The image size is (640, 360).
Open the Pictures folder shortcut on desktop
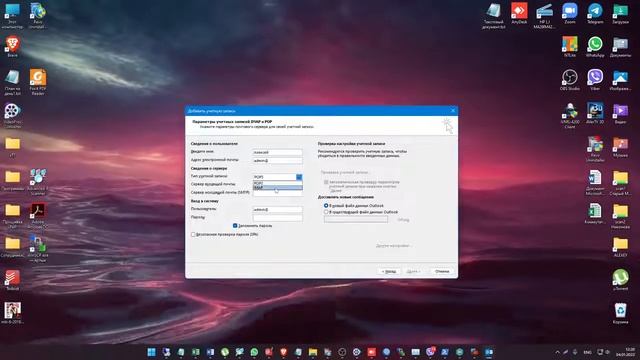click(x=620, y=80)
